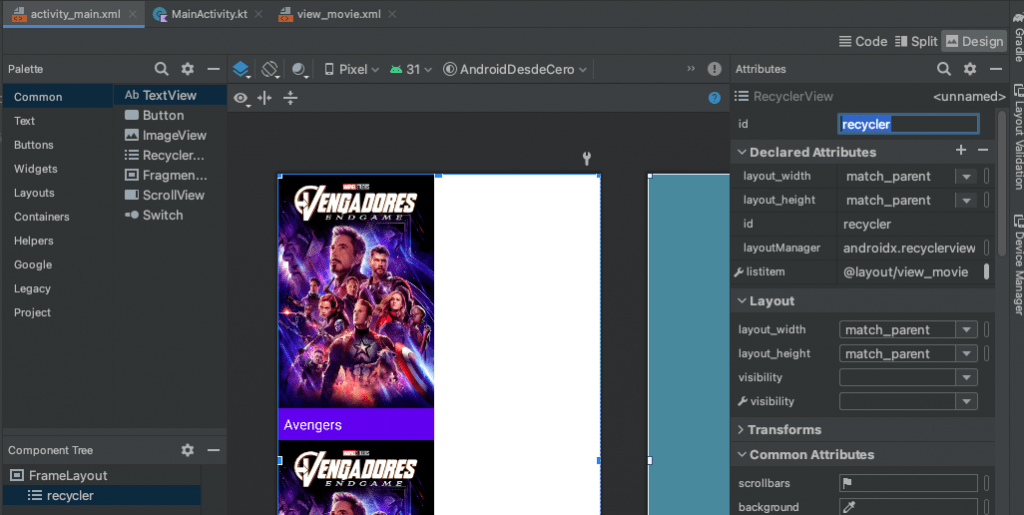Select the Common palette category
This screenshot has width=1024, height=515.
[x=58, y=97]
